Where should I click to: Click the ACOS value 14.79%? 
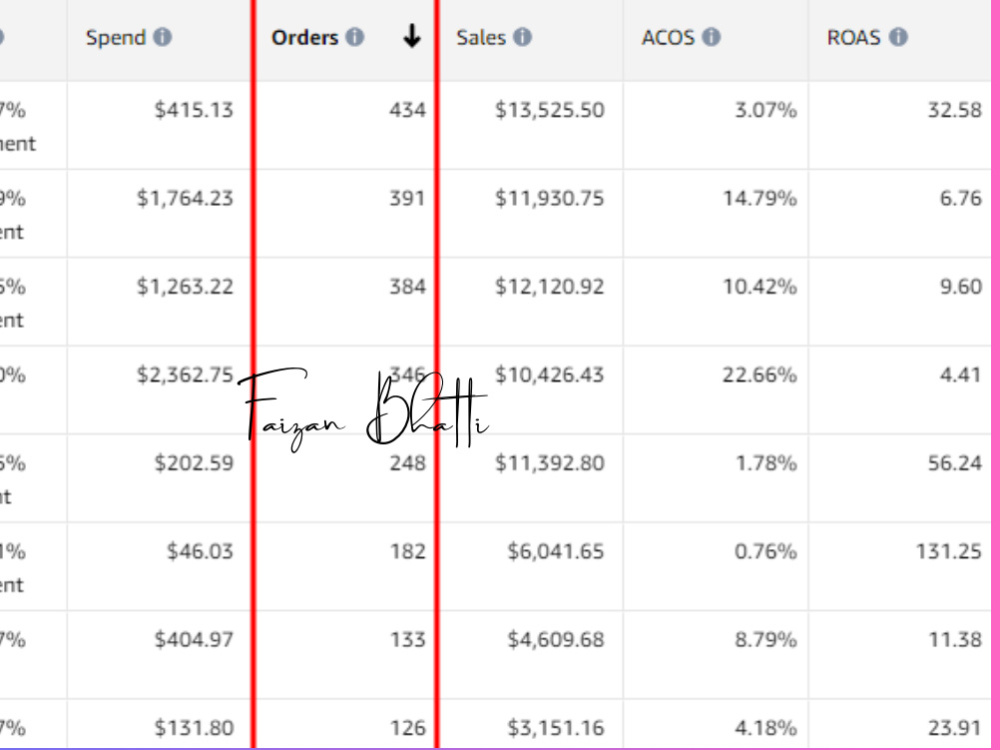[x=760, y=198]
